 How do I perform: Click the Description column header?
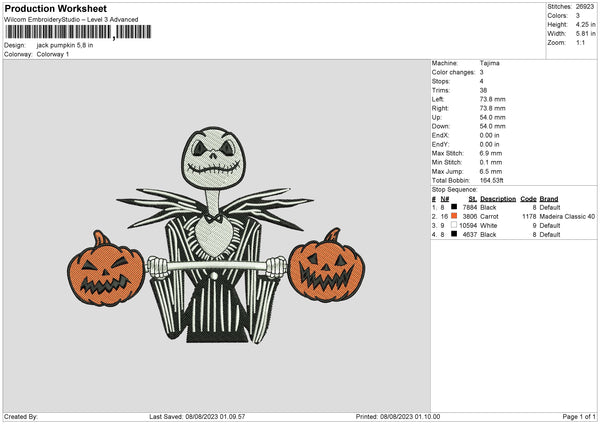click(498, 199)
